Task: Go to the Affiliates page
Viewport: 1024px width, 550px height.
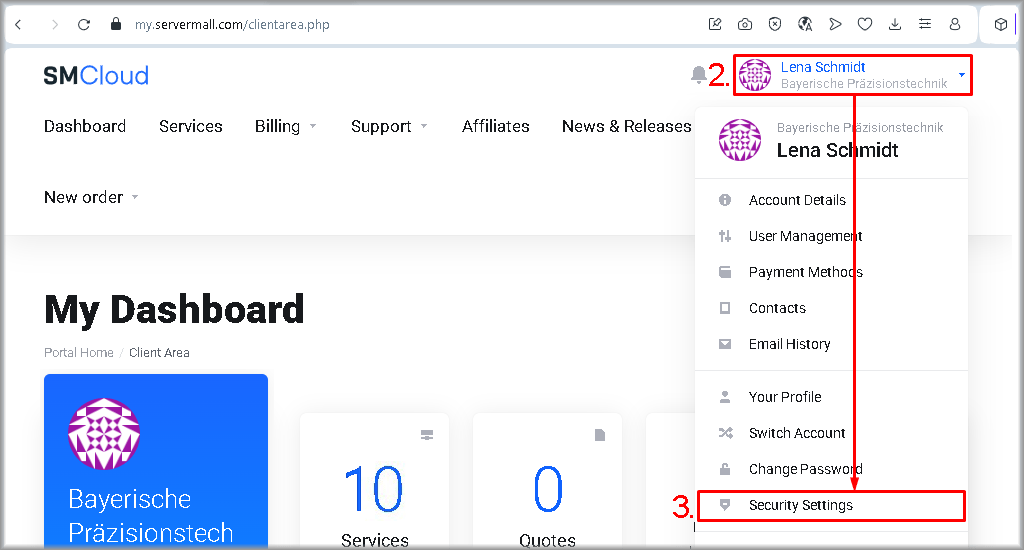Action: [495, 126]
